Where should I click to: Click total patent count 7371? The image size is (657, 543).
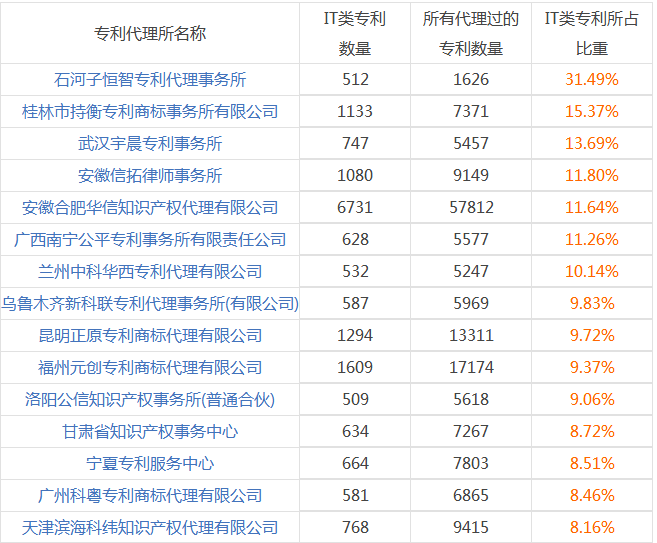pos(471,111)
